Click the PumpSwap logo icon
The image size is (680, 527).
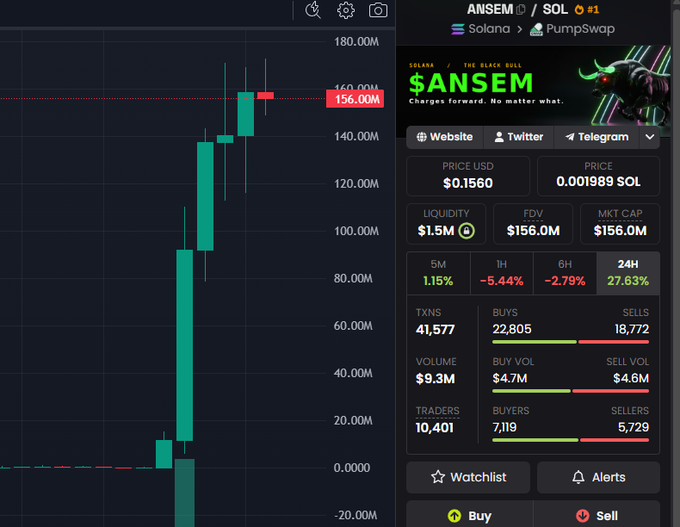click(536, 29)
